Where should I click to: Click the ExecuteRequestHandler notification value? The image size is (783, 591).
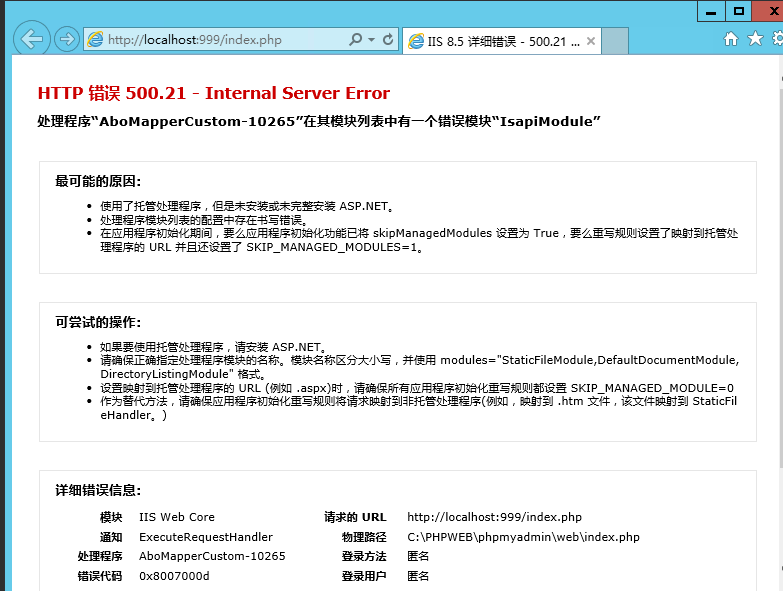pos(206,537)
